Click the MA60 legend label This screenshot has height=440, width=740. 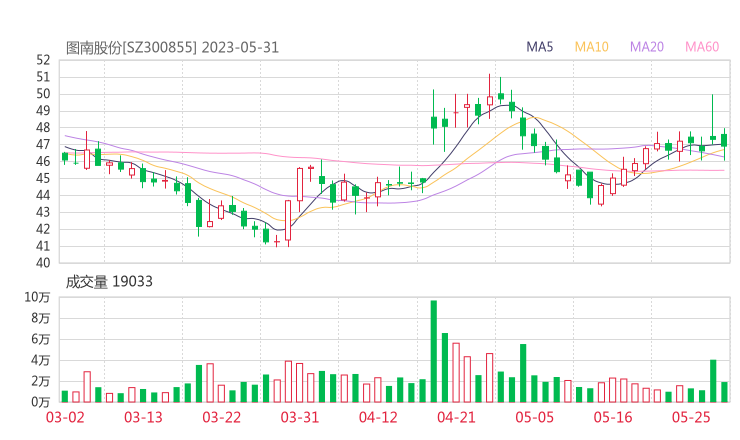[702, 47]
